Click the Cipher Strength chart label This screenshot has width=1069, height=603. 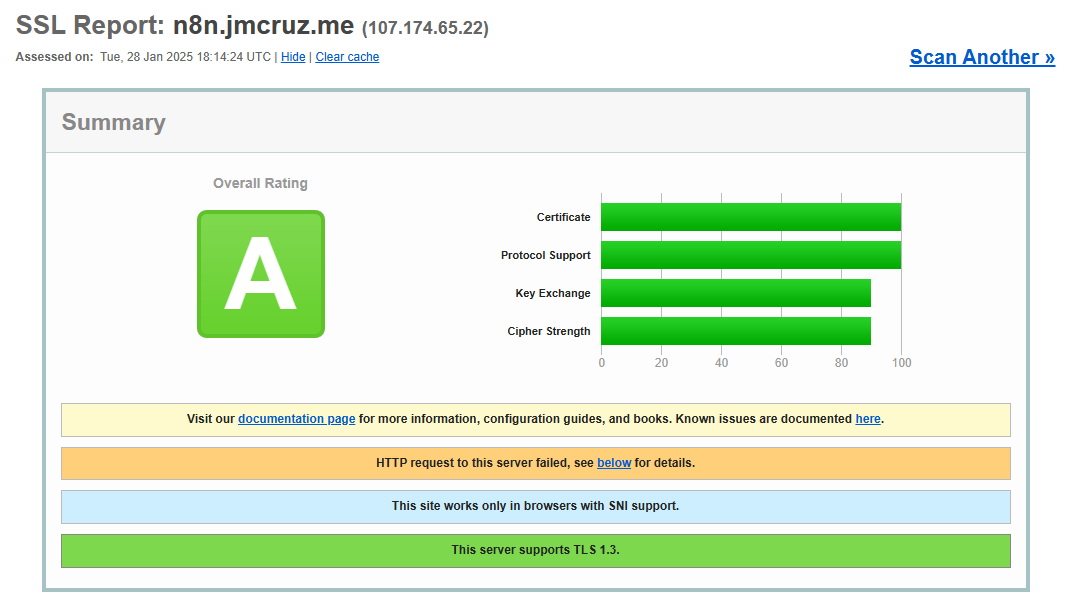click(549, 331)
